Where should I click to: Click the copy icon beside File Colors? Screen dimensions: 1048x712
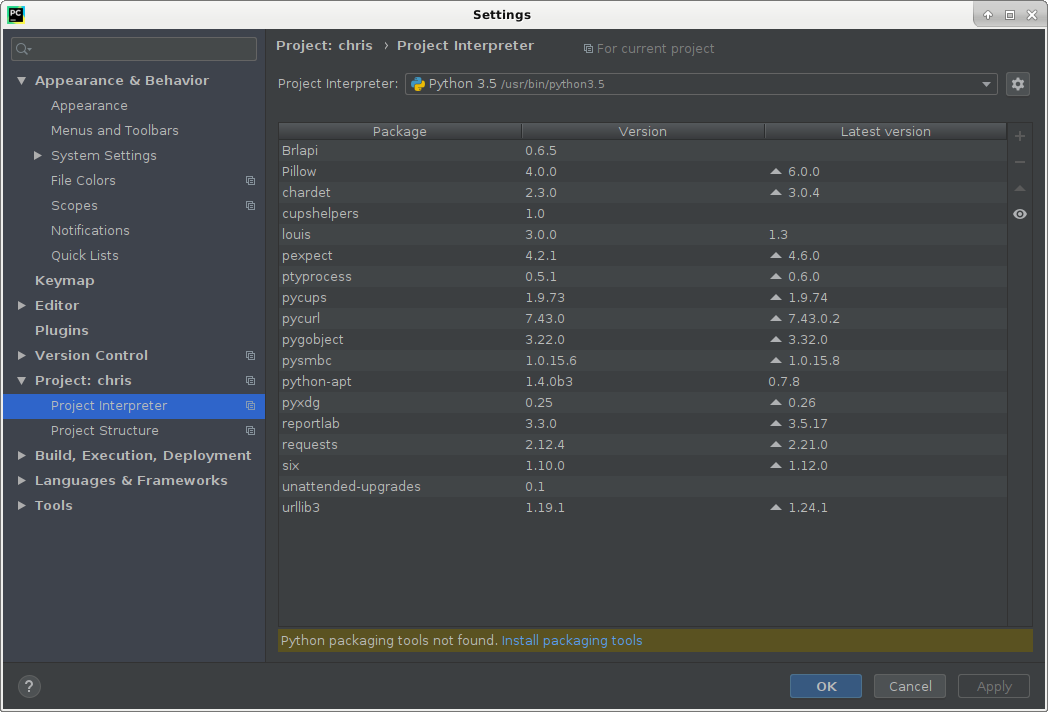pyautogui.click(x=251, y=181)
